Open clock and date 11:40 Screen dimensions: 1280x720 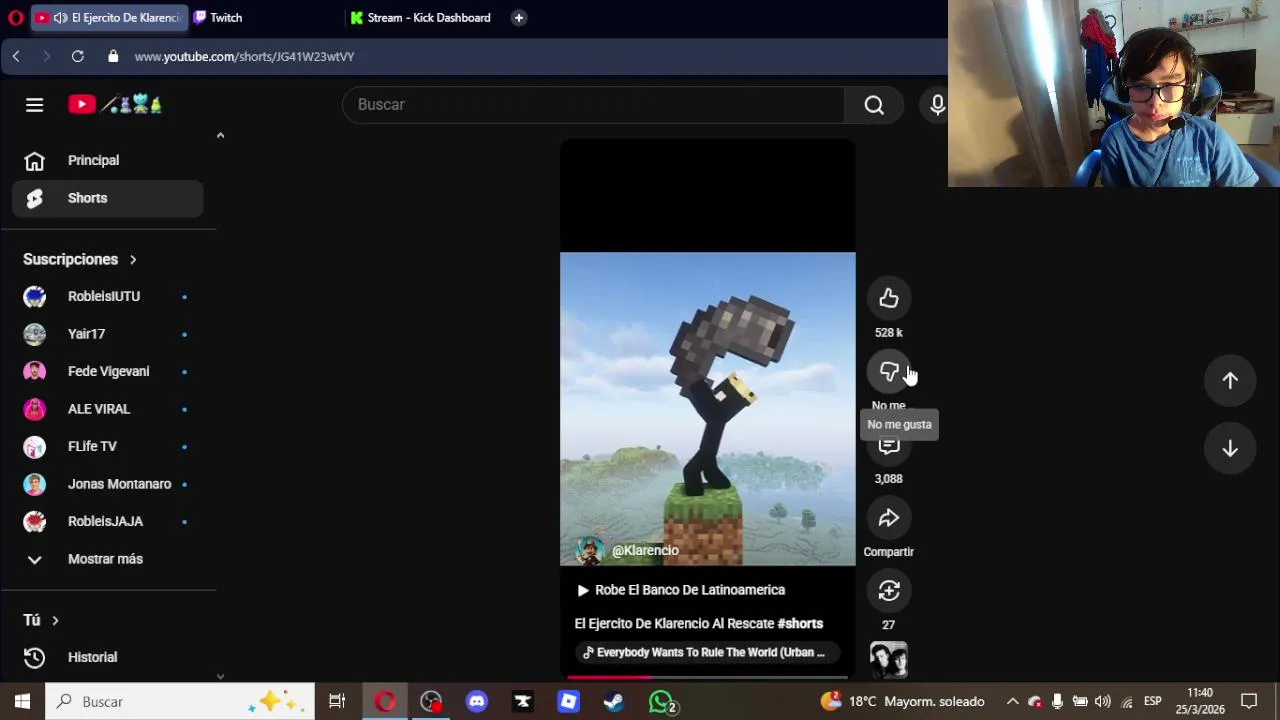click(x=1200, y=702)
